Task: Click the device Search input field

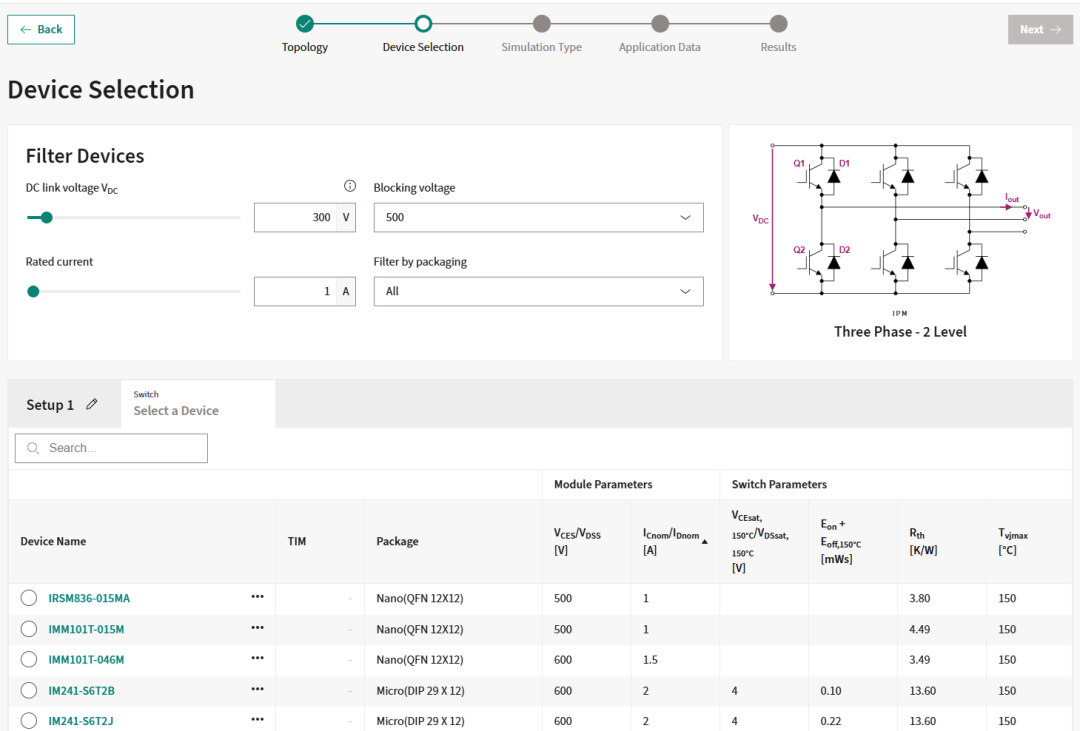Action: coord(120,448)
